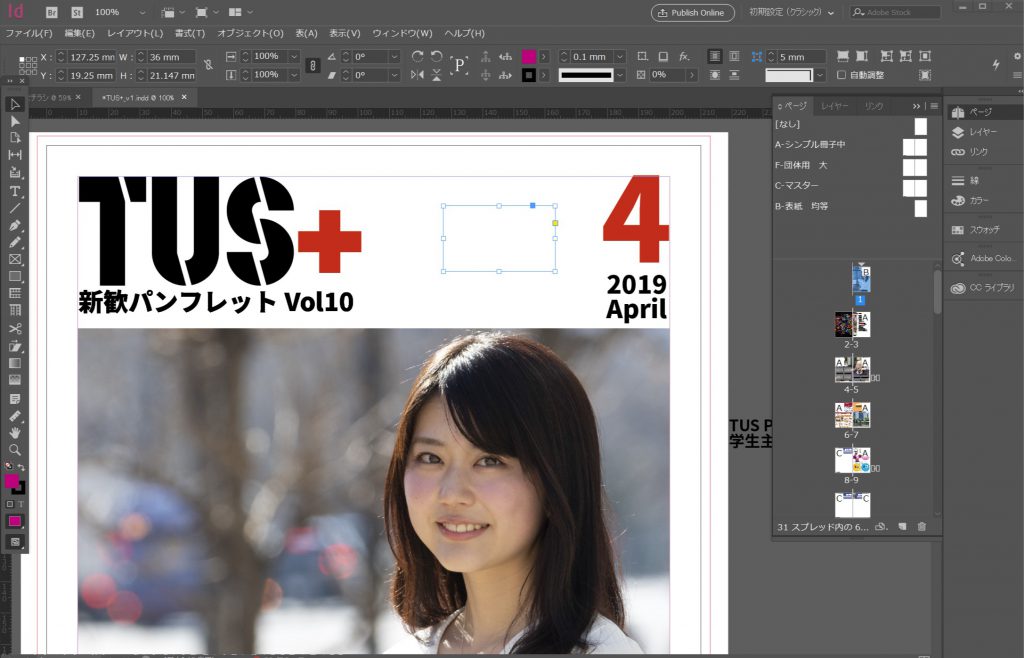Select the Pen tool
Viewport: 1024px width, 658px height.
(14, 225)
